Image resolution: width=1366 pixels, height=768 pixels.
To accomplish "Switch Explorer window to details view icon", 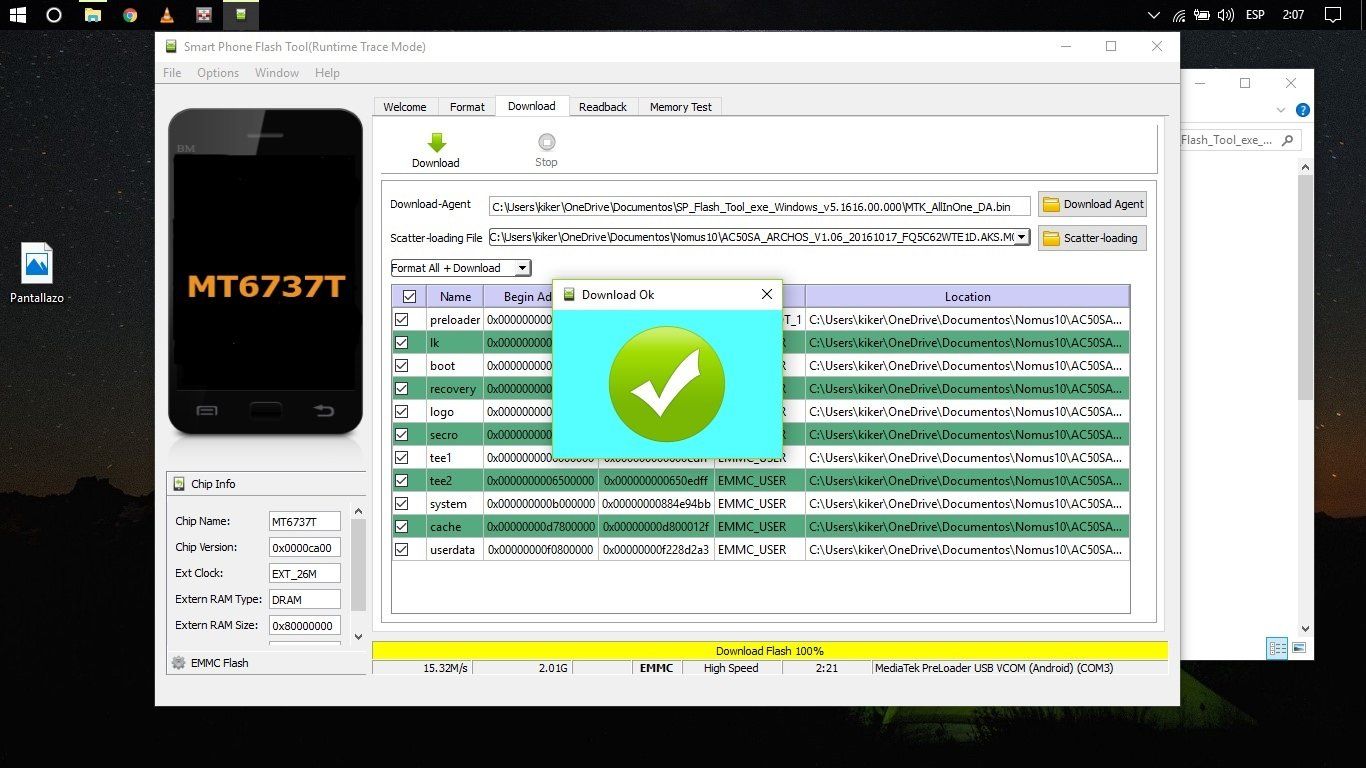I will 1277,648.
